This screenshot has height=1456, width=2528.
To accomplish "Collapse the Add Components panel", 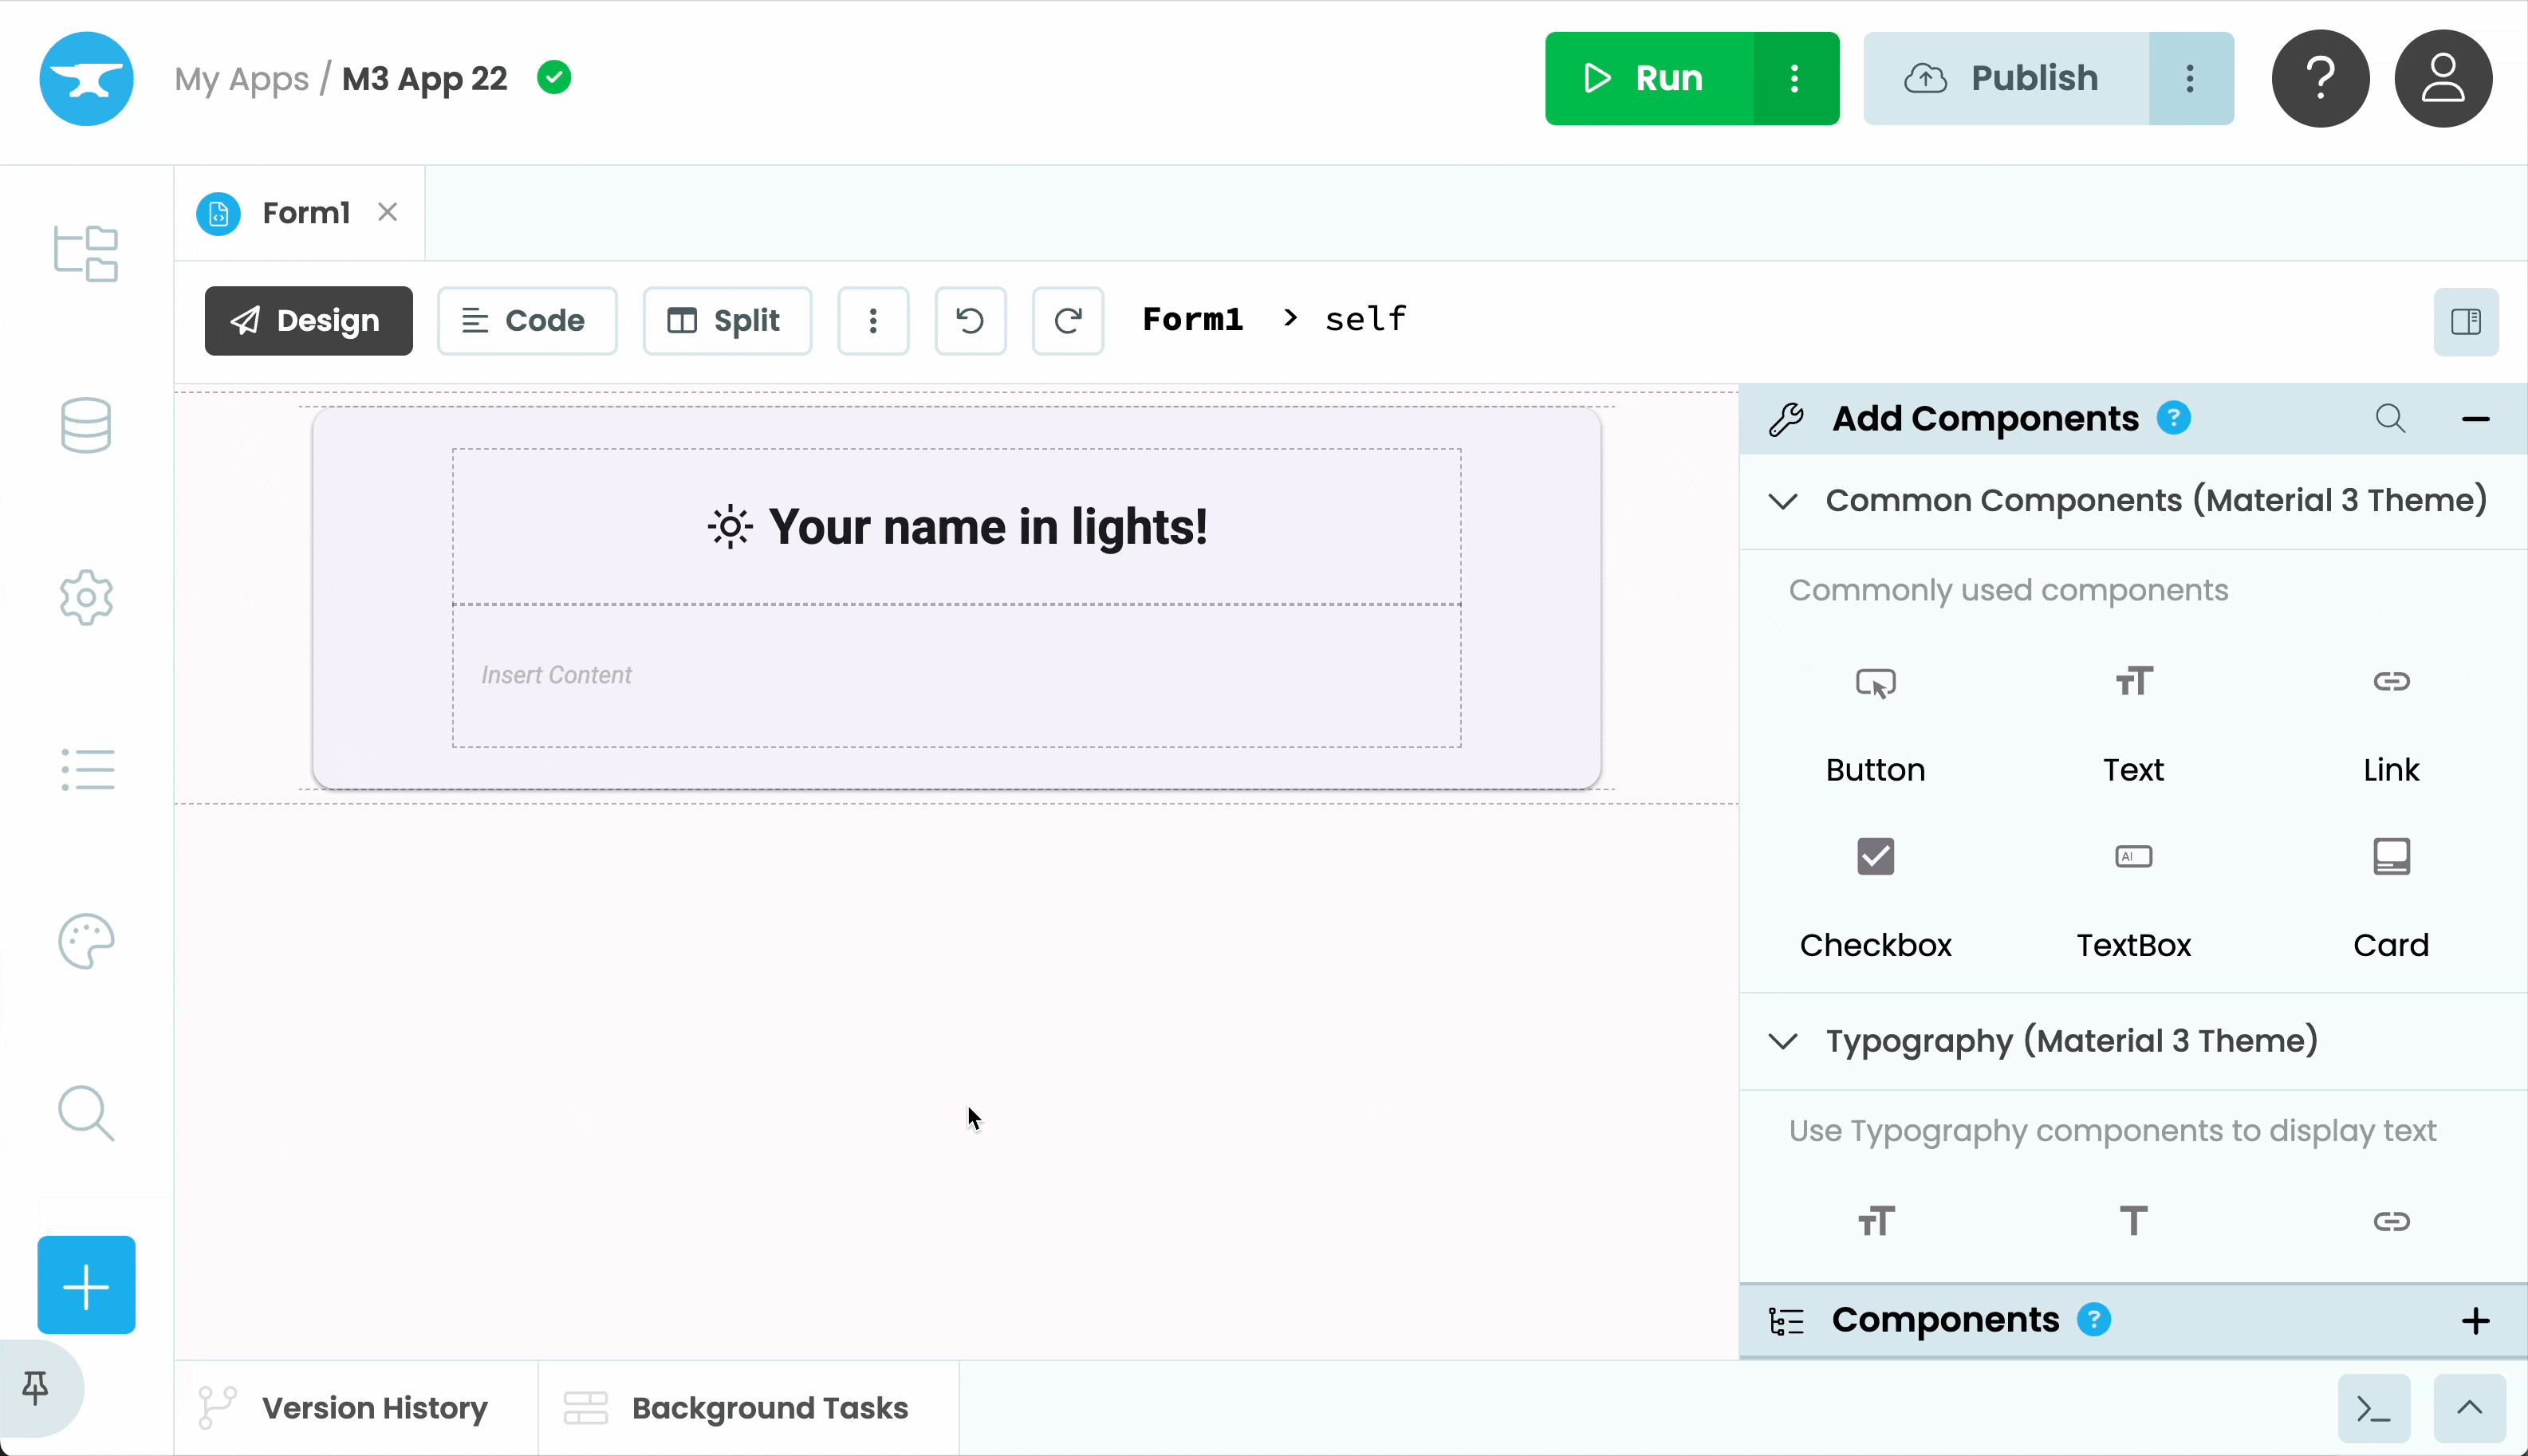I will tap(2477, 418).
